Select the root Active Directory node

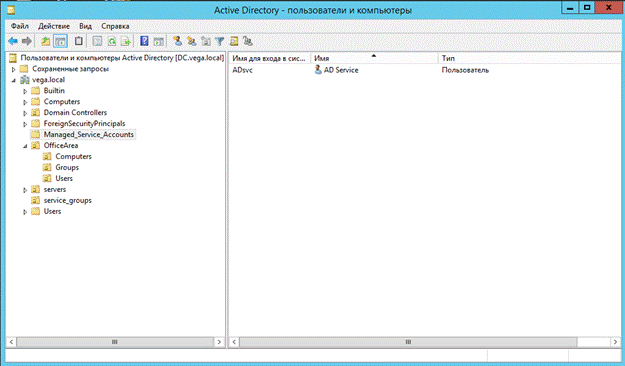(x=122, y=58)
